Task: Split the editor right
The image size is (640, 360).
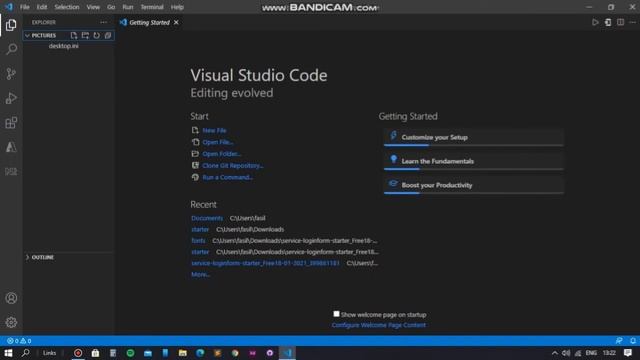Action: coord(620,22)
